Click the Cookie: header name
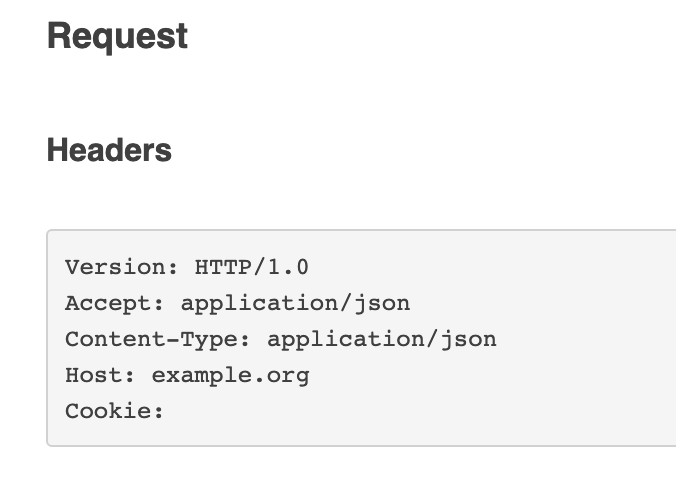 point(114,411)
